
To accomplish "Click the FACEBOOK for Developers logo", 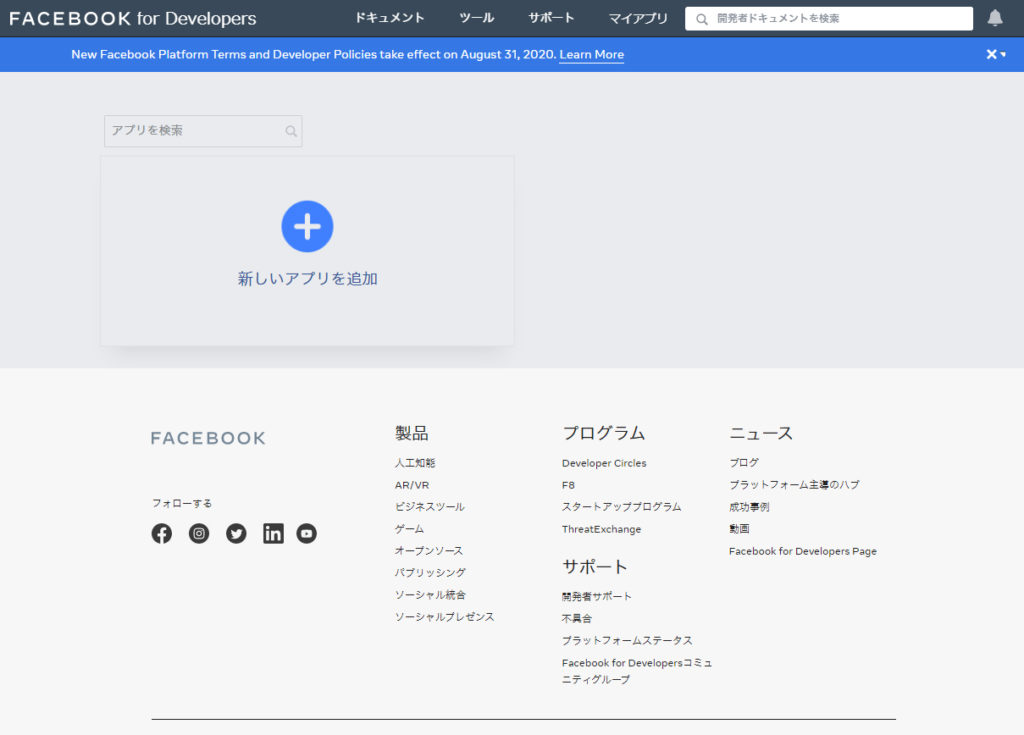I will [x=133, y=18].
